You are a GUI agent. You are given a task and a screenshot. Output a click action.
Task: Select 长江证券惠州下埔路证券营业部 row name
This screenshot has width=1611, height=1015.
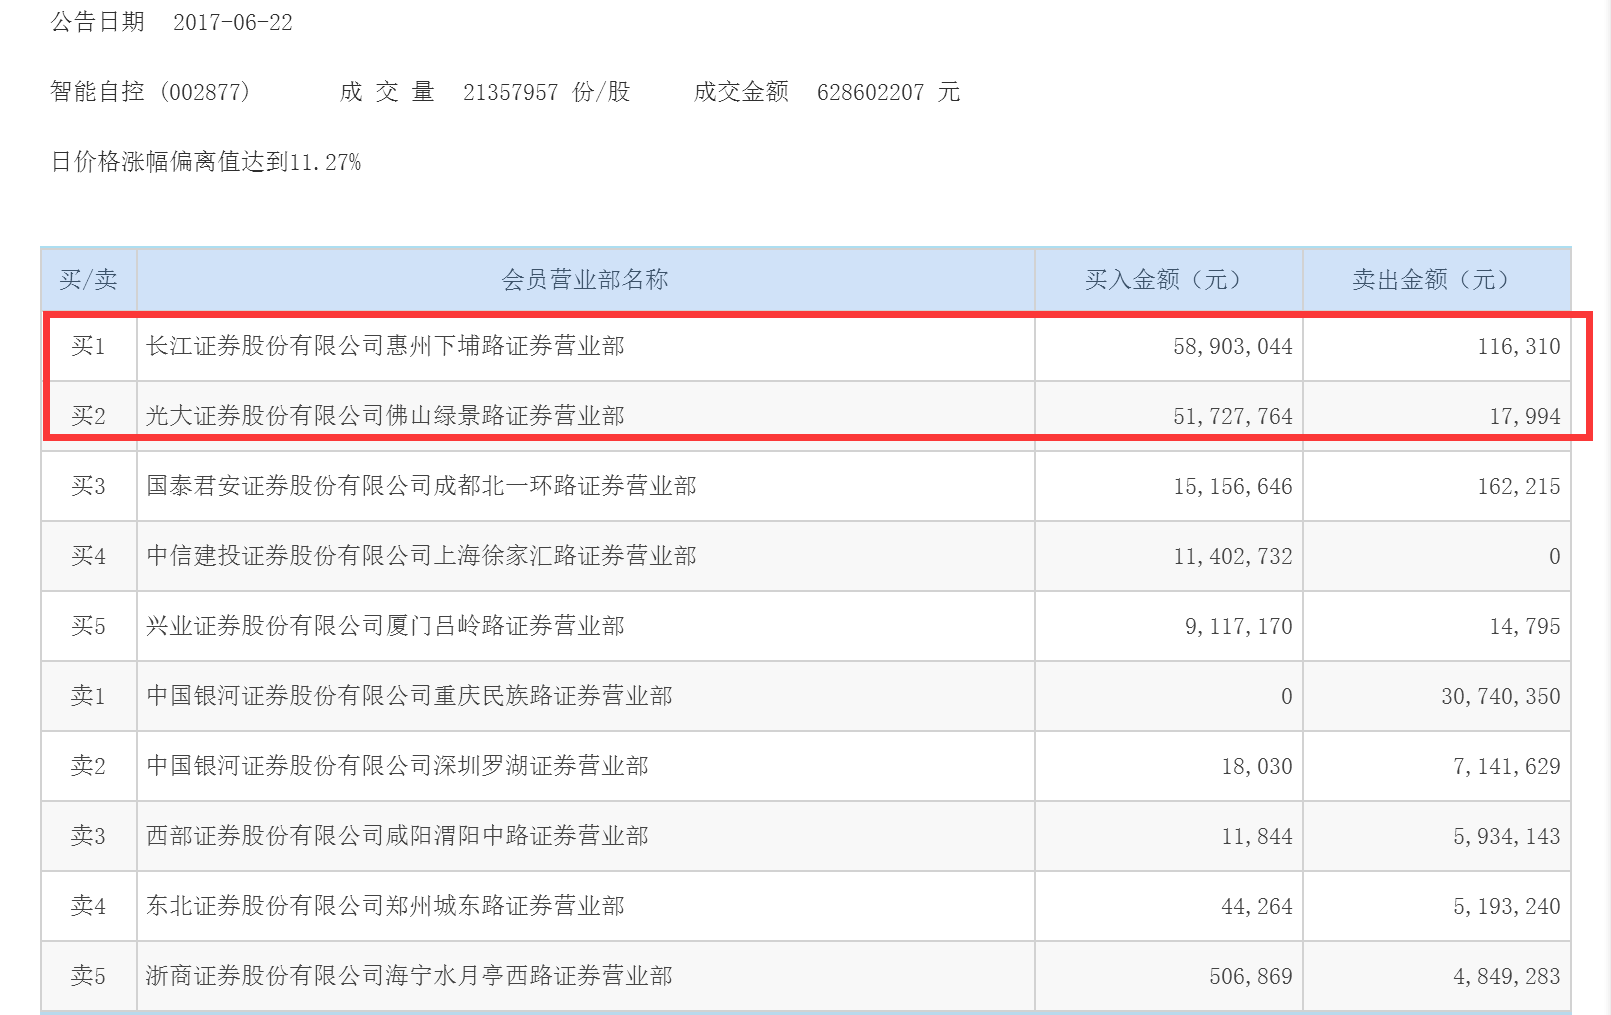point(385,346)
